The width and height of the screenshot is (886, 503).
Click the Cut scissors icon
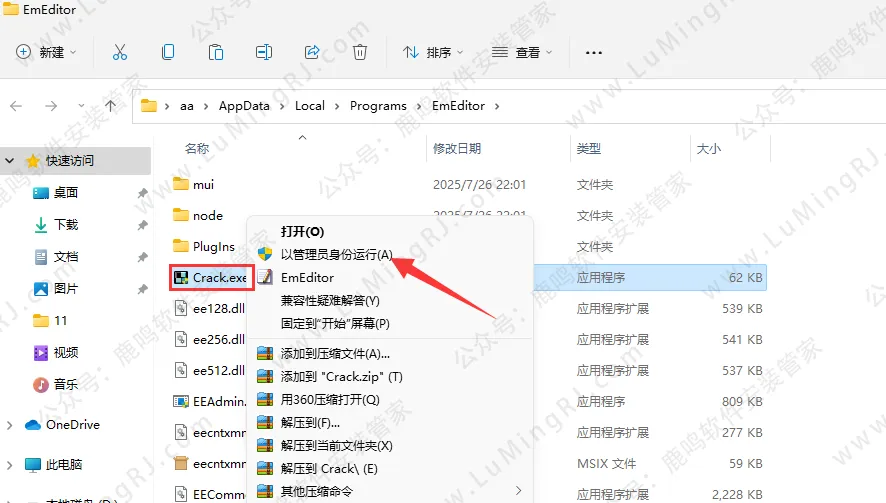coord(120,53)
